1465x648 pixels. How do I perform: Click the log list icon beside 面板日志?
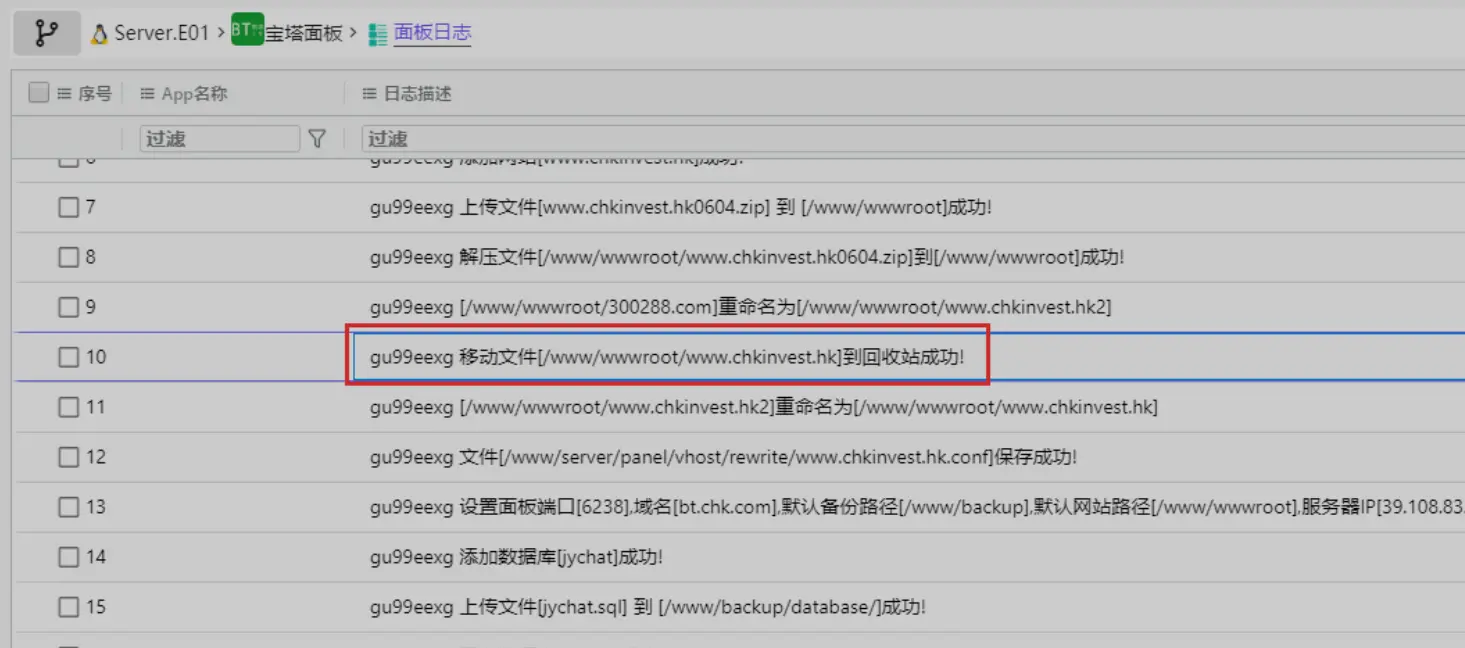point(378,34)
